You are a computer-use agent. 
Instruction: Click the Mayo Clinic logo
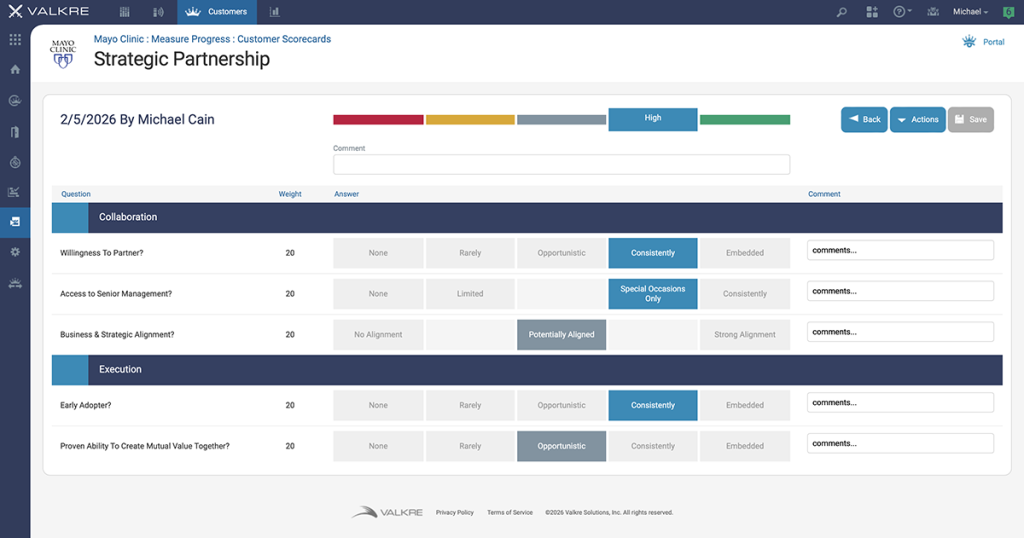pos(62,53)
